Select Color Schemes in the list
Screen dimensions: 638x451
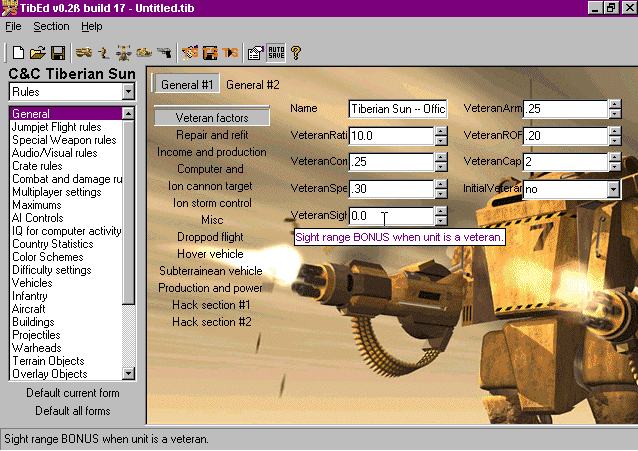[x=66, y=257]
